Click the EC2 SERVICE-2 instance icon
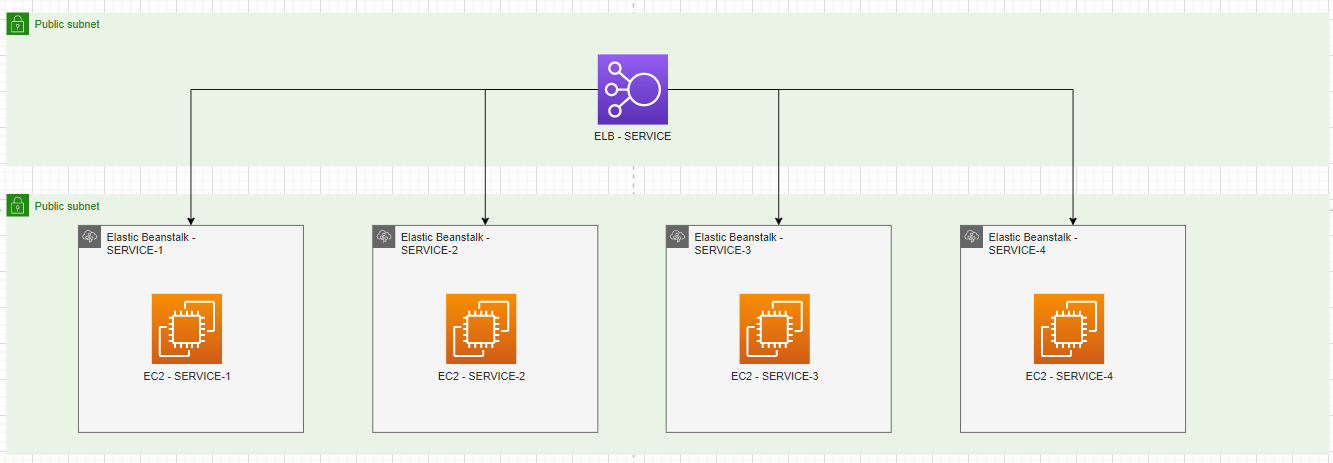Screen dimensions: 1333x463 click(481, 328)
